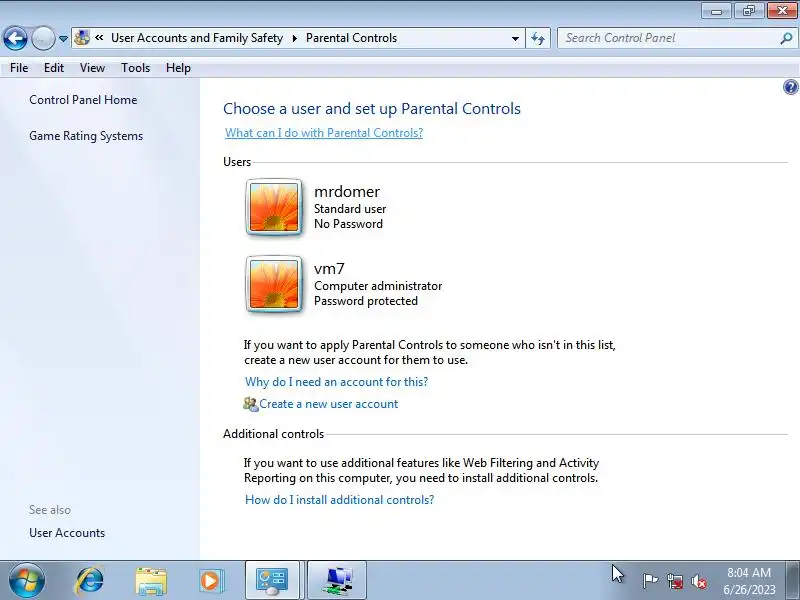Open the address bar history dropdown
This screenshot has width=800, height=600.
(515, 38)
